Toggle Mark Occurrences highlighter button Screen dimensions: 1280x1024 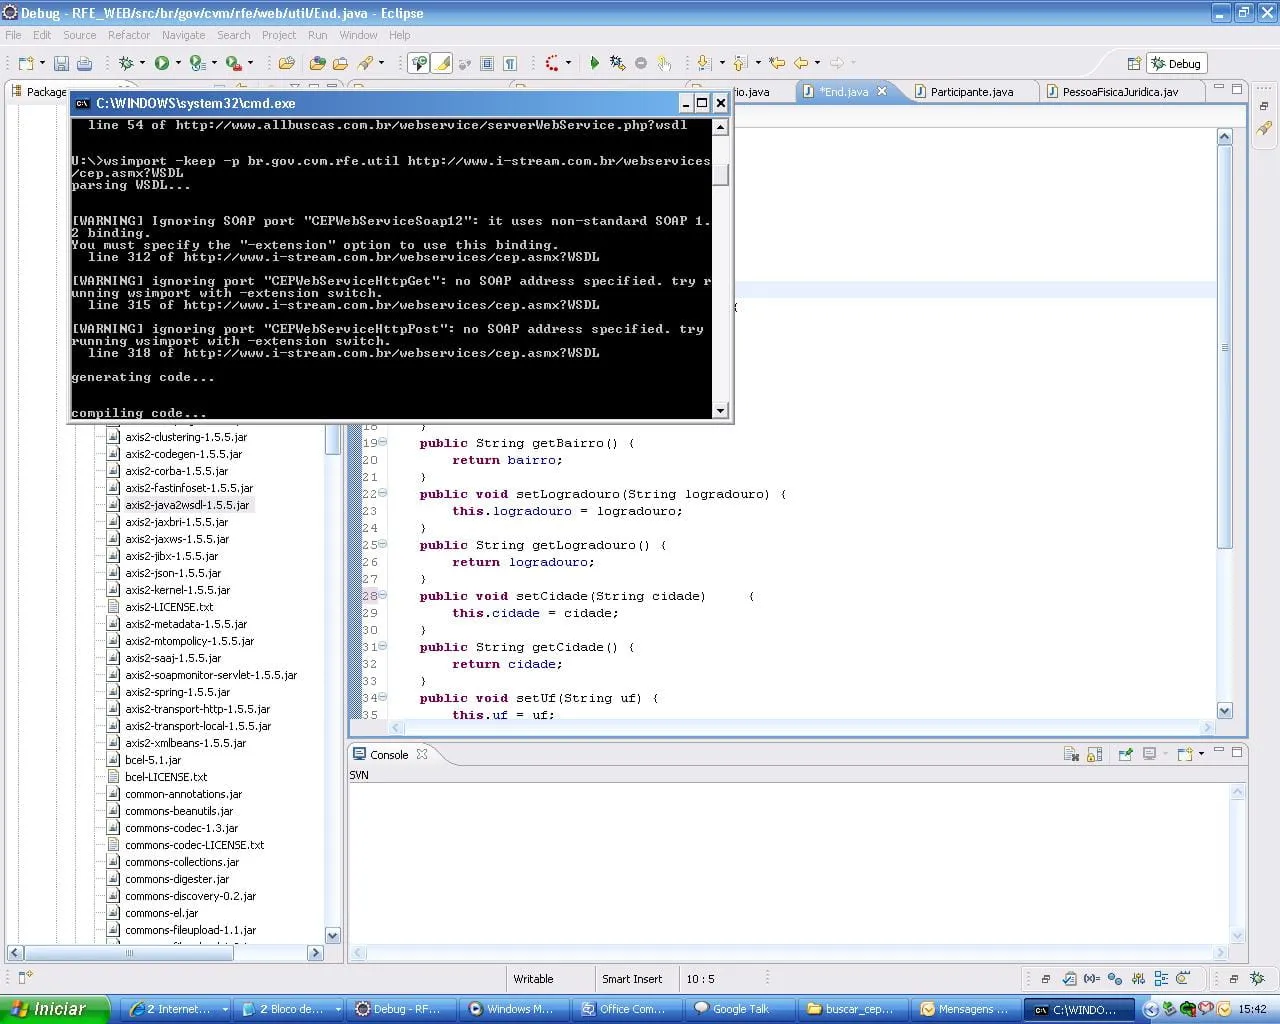[442, 63]
